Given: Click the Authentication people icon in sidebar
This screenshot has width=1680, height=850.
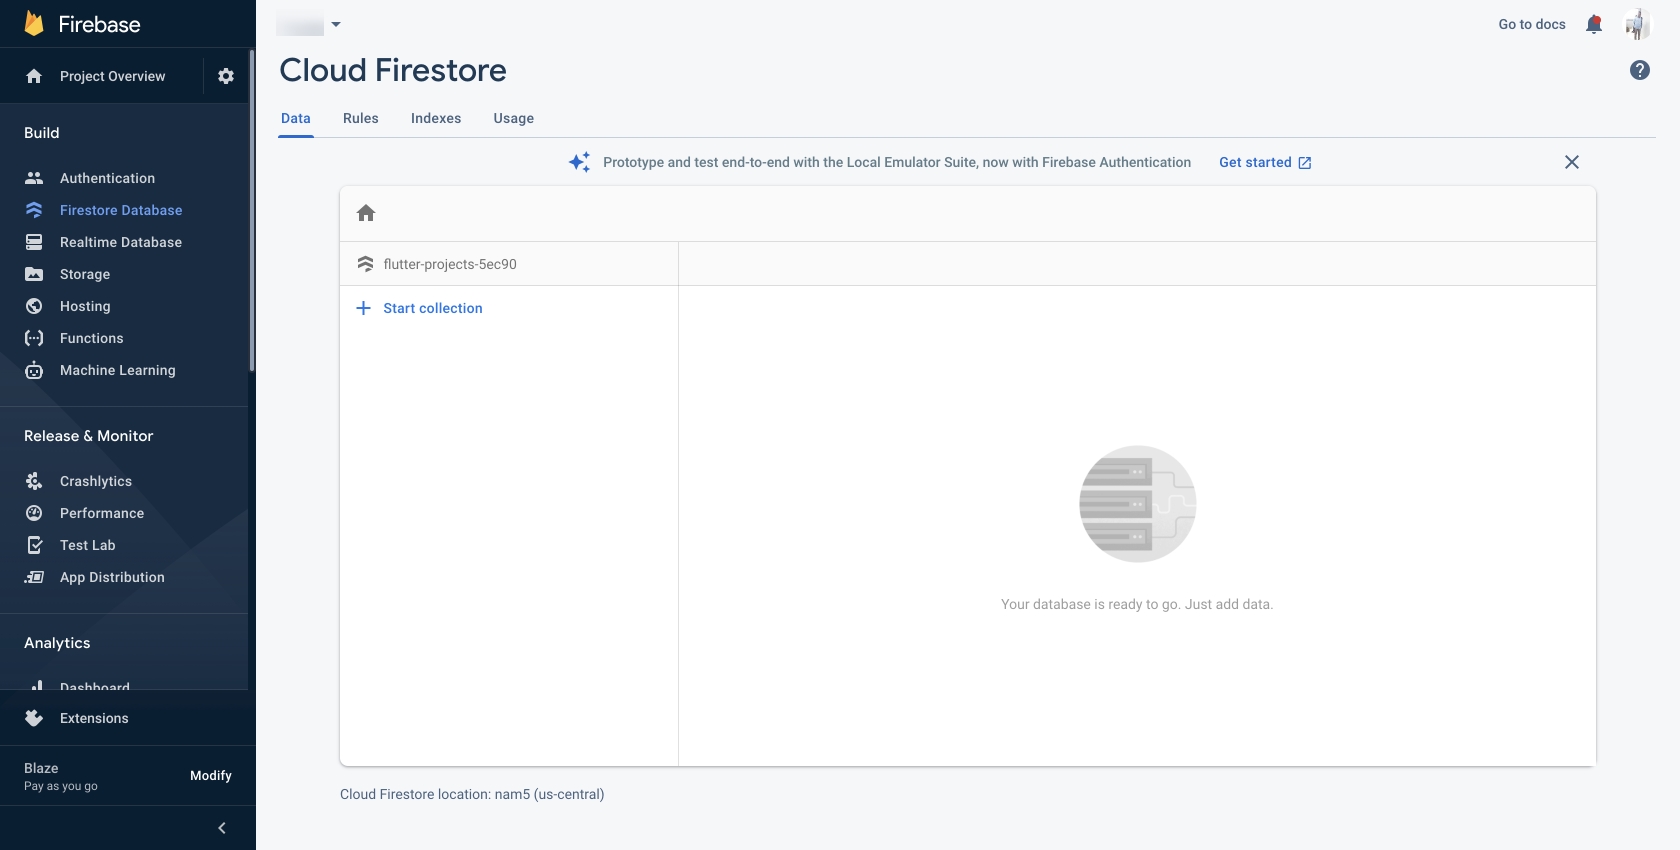Looking at the screenshot, I should (x=34, y=178).
